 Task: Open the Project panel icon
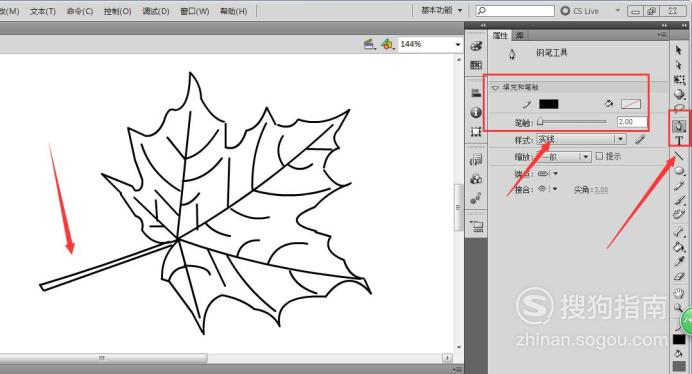click(x=477, y=226)
